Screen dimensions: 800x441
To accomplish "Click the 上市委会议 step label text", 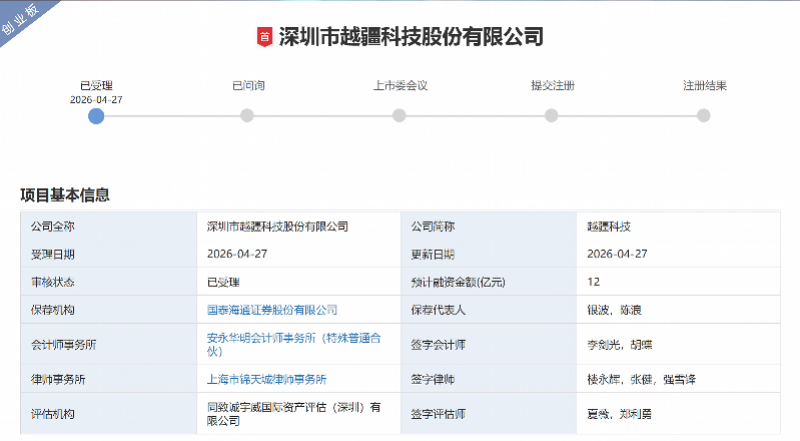I will [400, 85].
